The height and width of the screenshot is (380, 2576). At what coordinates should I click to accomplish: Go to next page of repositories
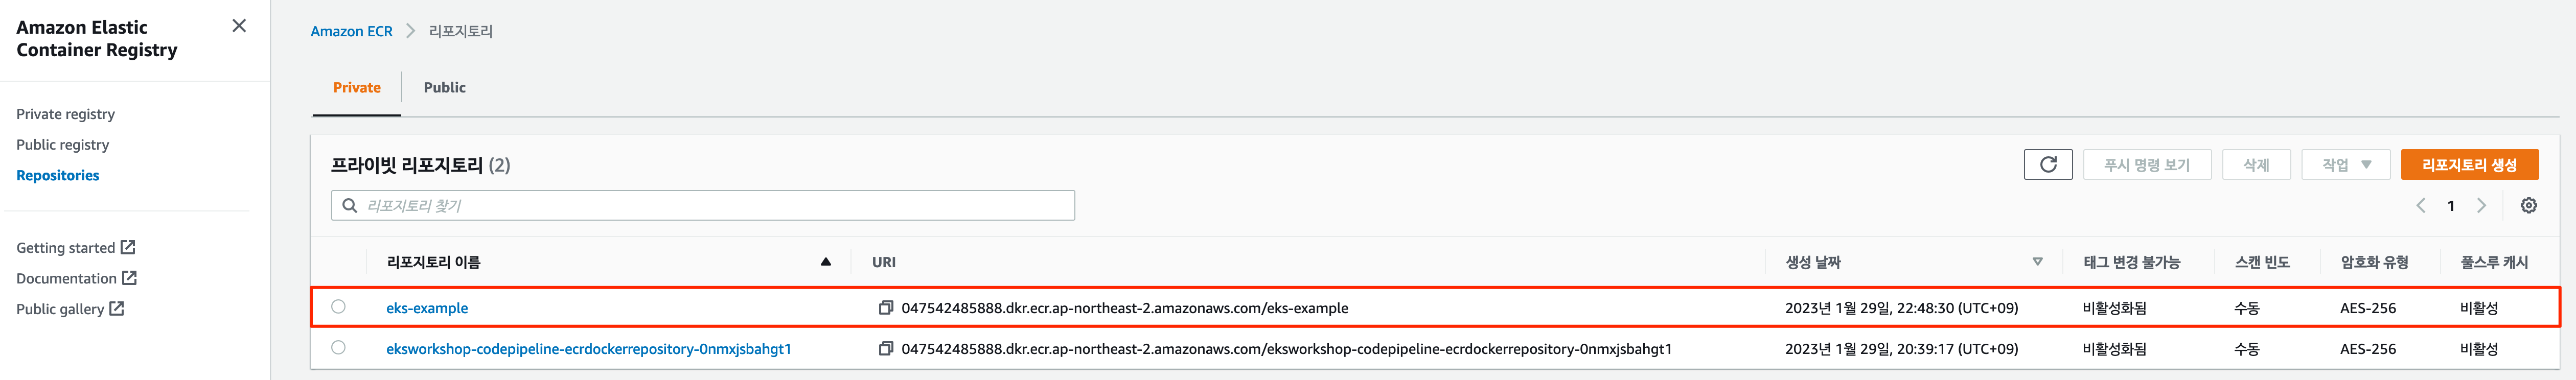(2481, 206)
